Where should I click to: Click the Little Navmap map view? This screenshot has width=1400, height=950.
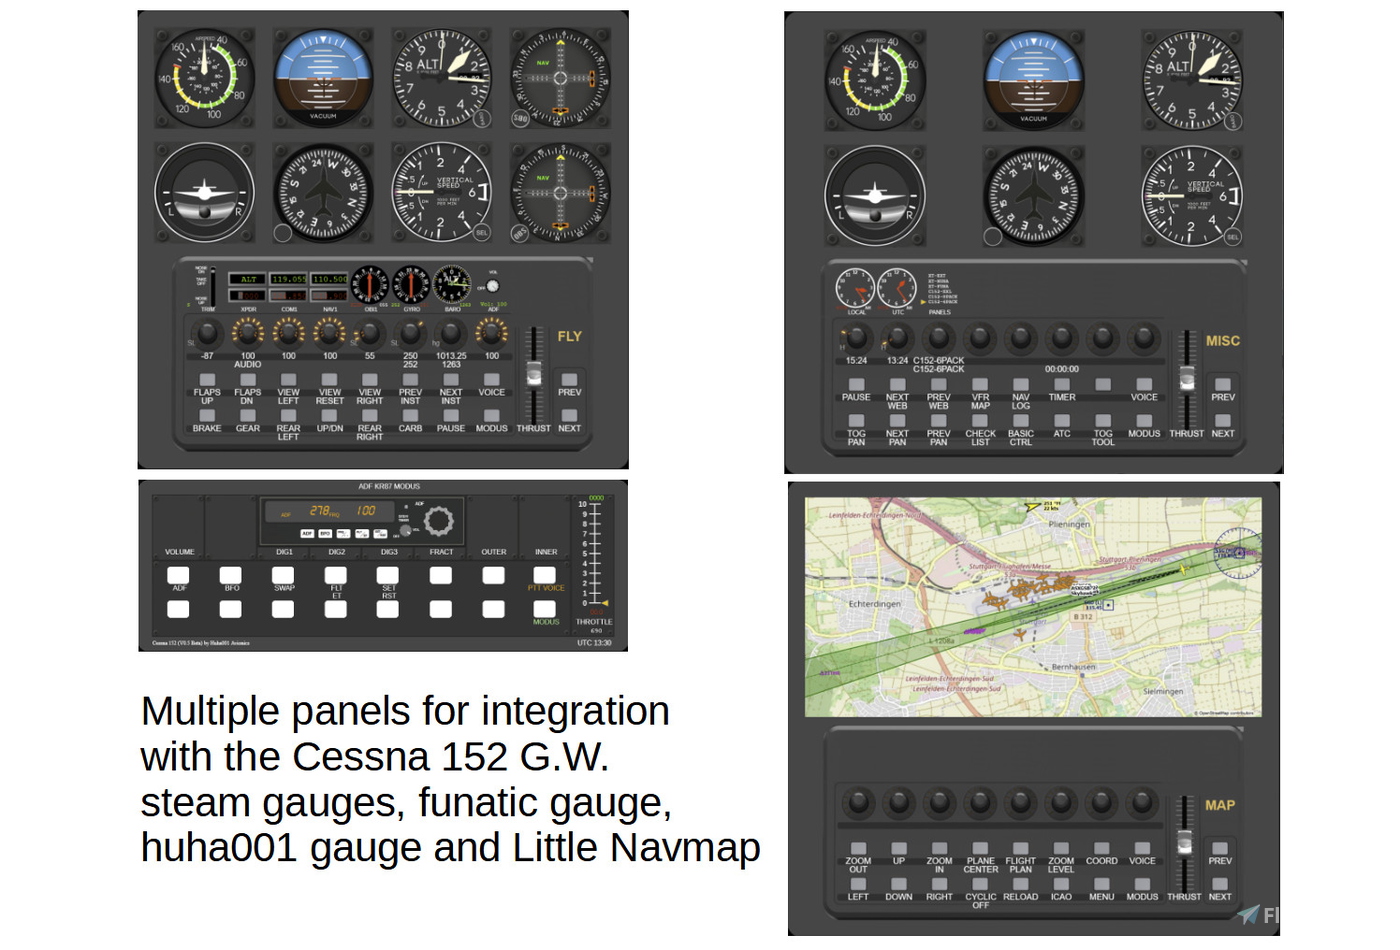tap(1033, 607)
